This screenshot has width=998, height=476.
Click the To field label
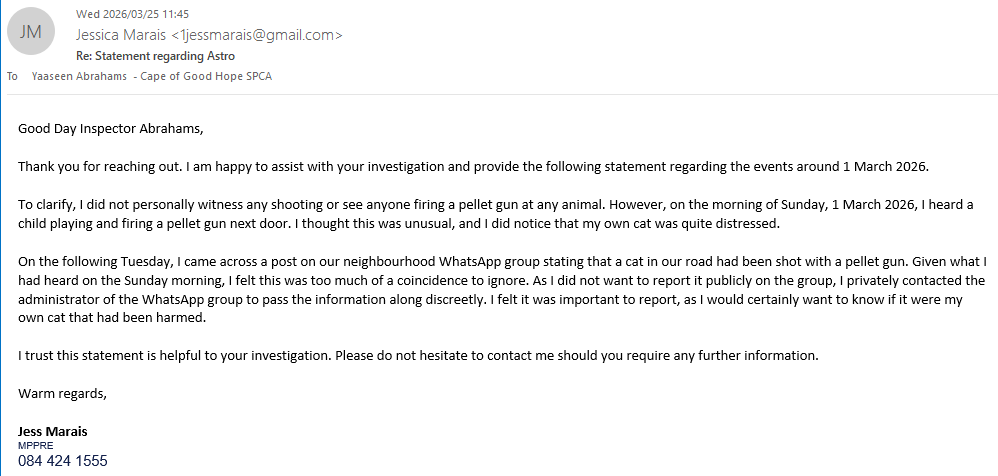pyautogui.click(x=12, y=76)
